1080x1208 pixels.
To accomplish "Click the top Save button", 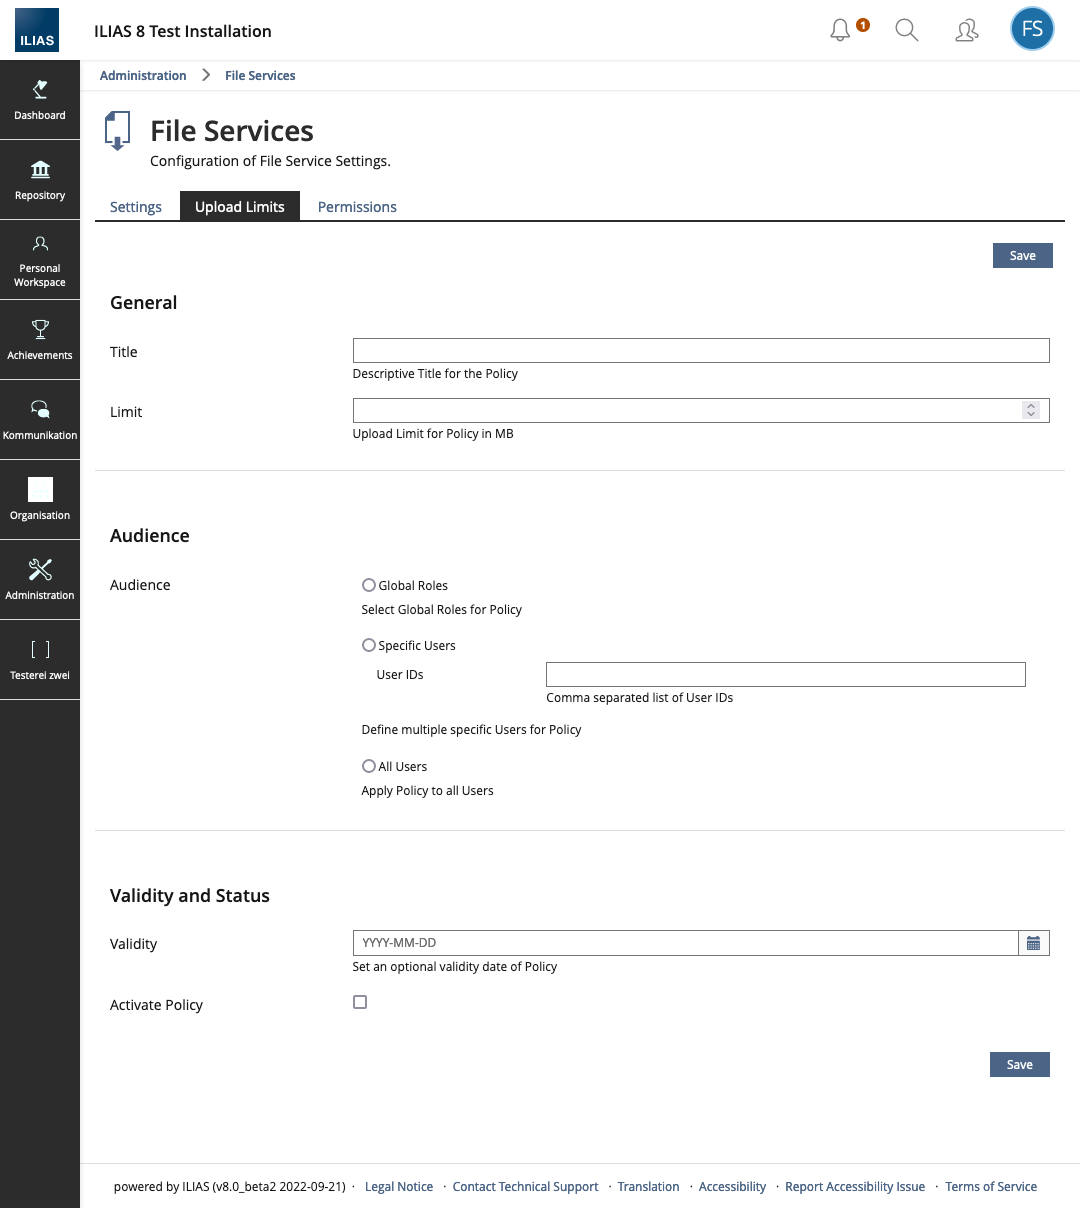I will 1022,256.
